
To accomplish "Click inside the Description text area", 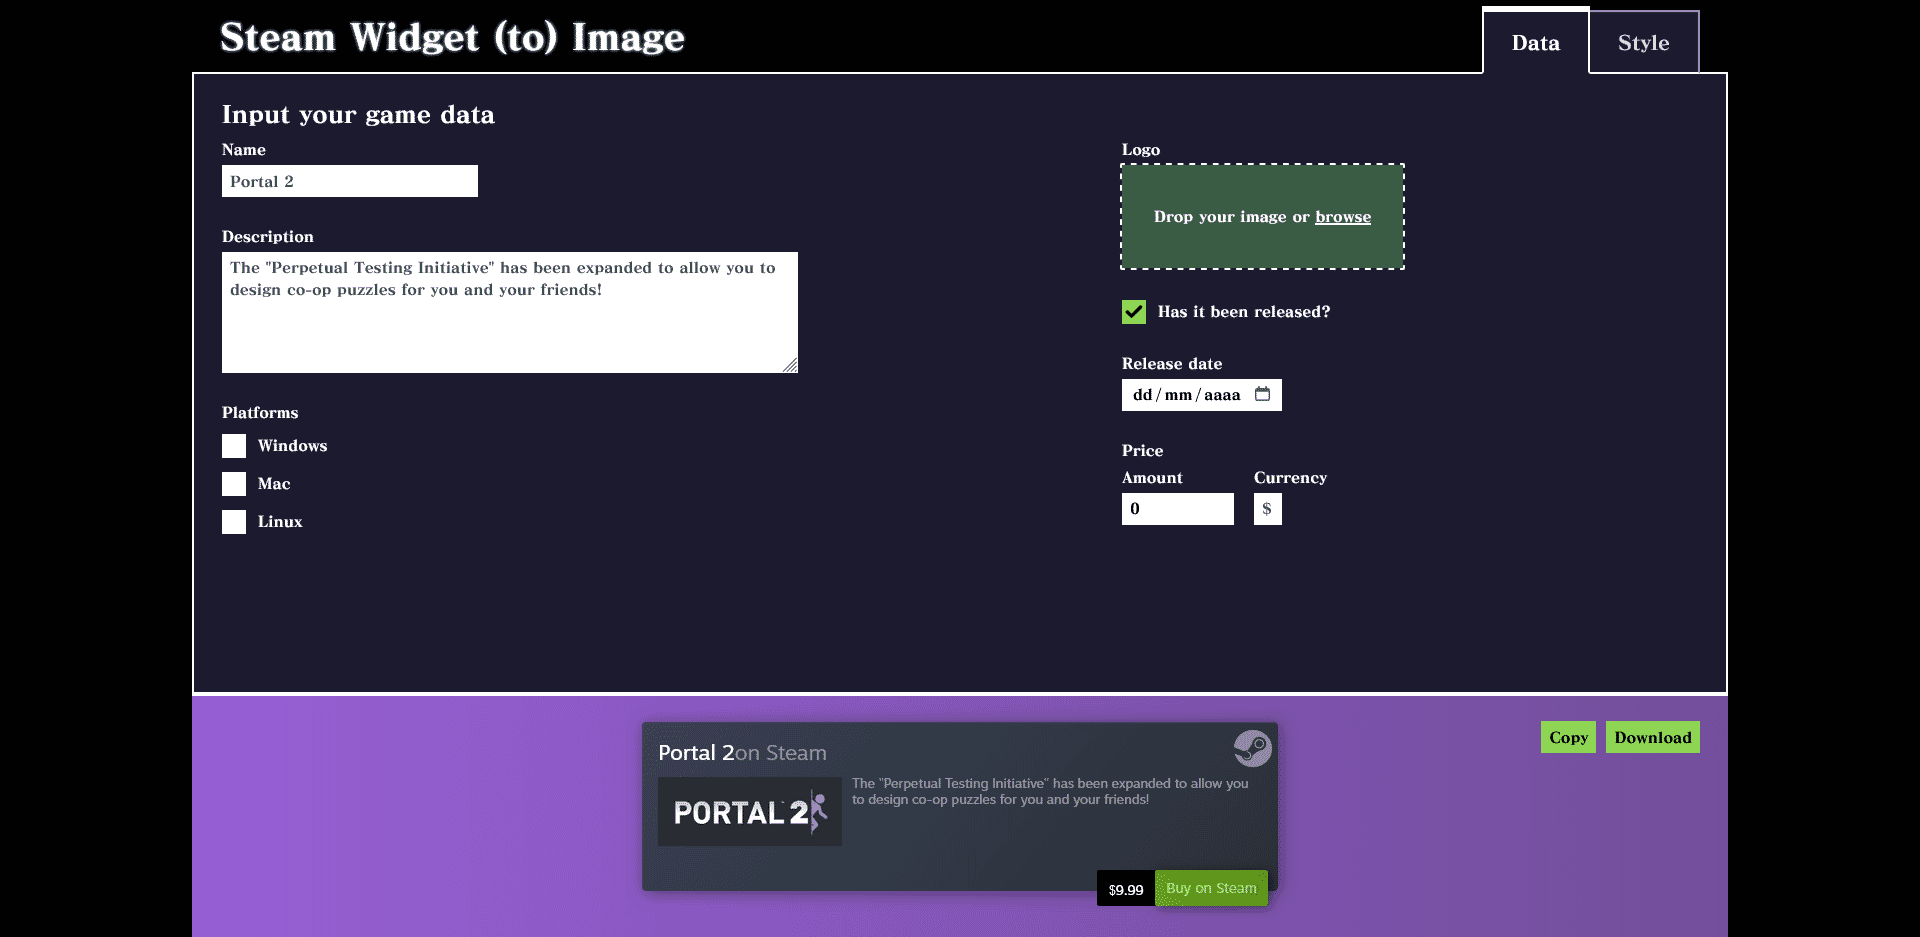I will click(510, 312).
